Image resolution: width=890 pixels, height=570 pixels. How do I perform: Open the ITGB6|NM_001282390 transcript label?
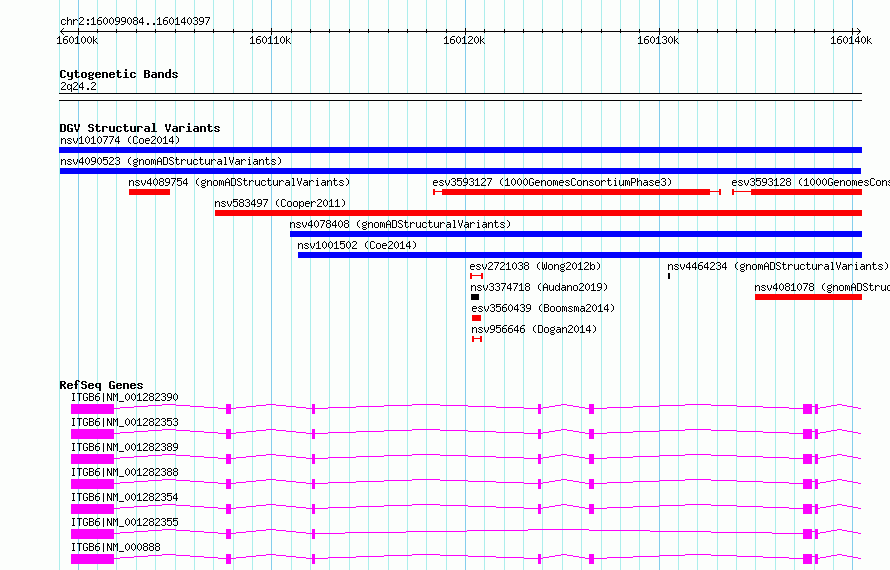click(125, 397)
